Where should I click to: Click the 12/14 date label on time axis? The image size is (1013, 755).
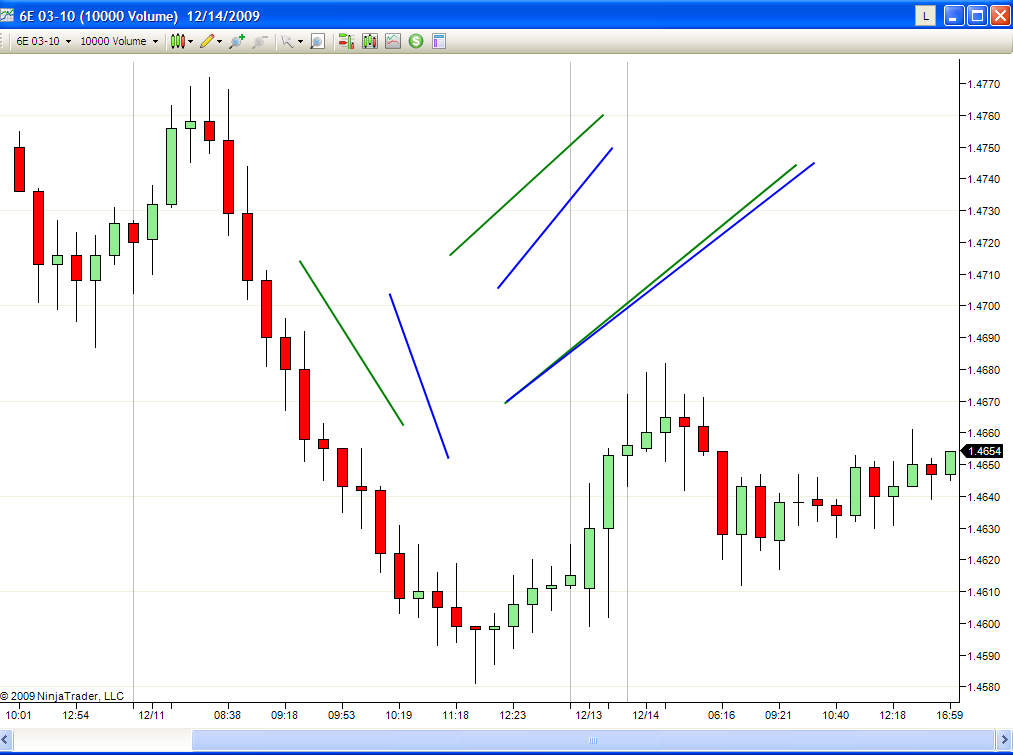coord(645,715)
